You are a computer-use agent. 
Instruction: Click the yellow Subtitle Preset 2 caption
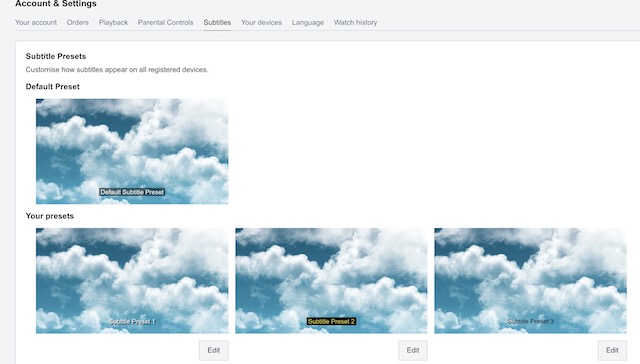click(x=331, y=322)
